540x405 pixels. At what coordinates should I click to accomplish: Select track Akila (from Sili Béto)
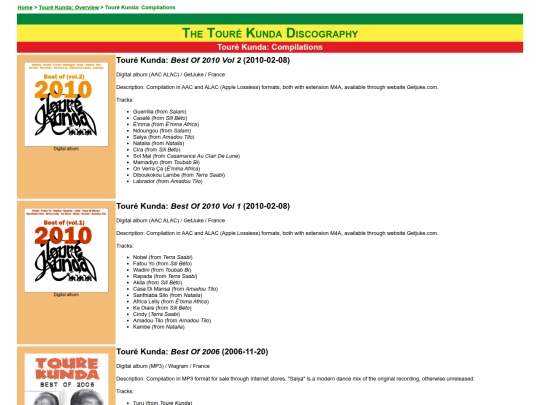[157, 282]
